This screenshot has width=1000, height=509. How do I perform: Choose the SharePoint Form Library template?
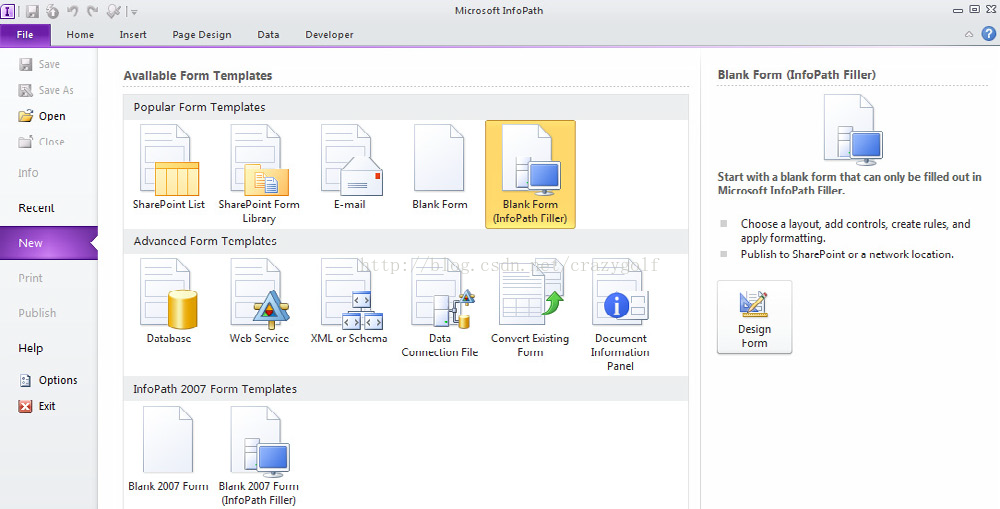[259, 173]
